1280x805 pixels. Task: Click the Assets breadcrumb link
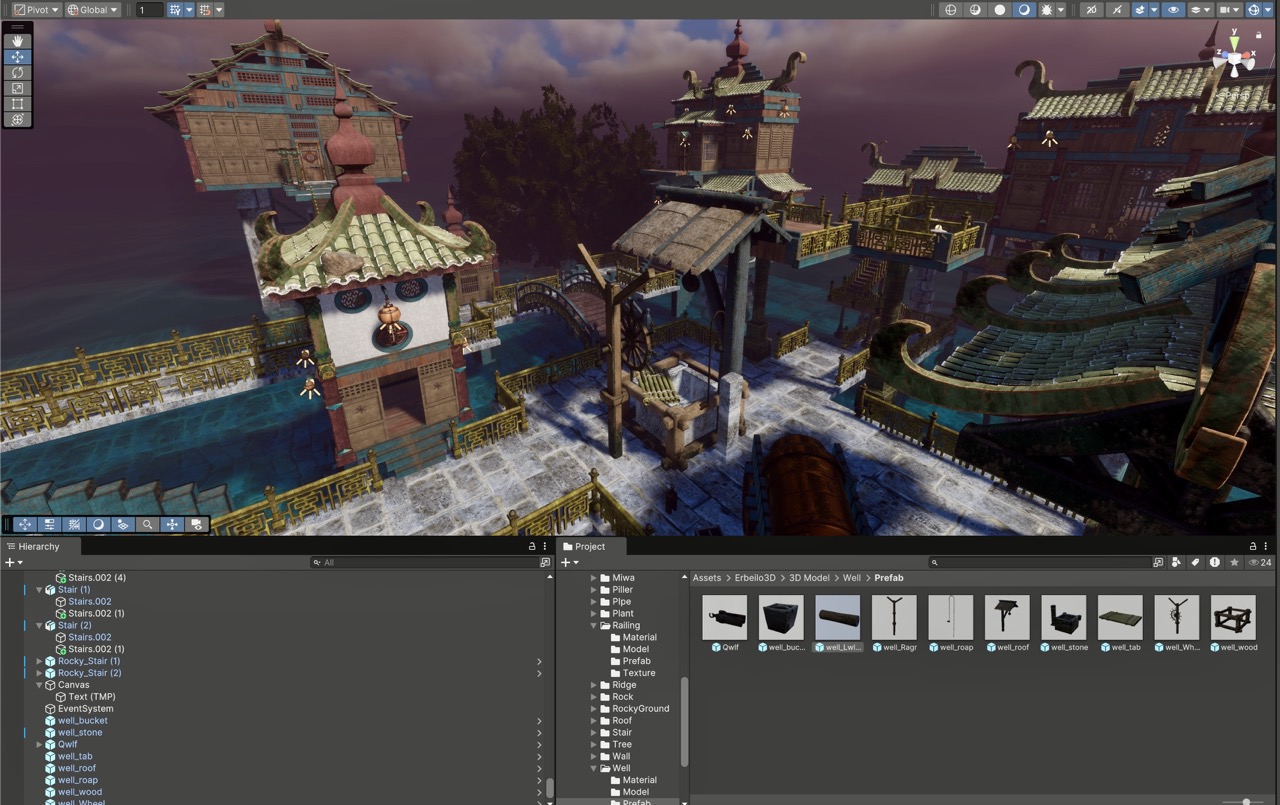coord(706,578)
